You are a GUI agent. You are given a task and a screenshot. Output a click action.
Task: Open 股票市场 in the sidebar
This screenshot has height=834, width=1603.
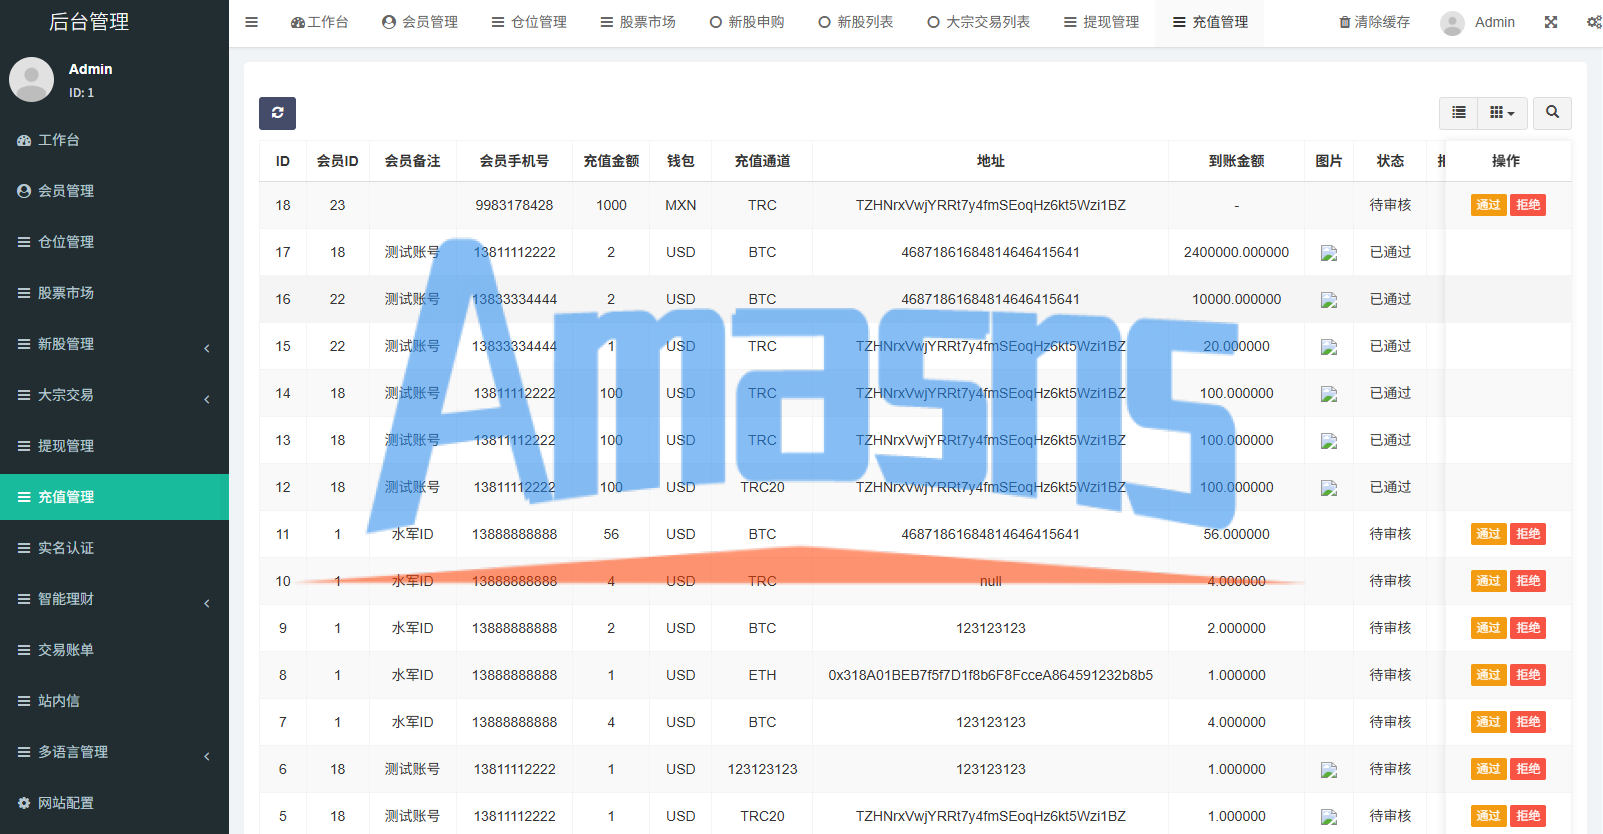click(114, 293)
